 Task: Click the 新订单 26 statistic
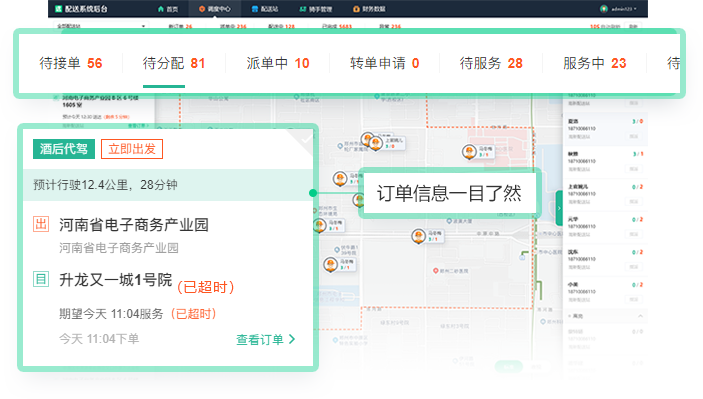tap(180, 26)
